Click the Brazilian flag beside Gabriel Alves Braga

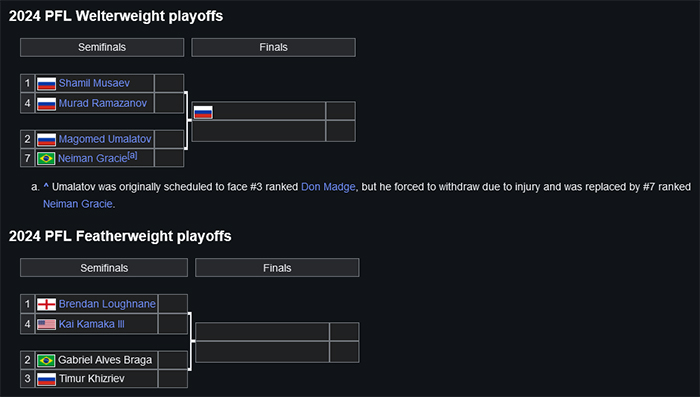46,360
